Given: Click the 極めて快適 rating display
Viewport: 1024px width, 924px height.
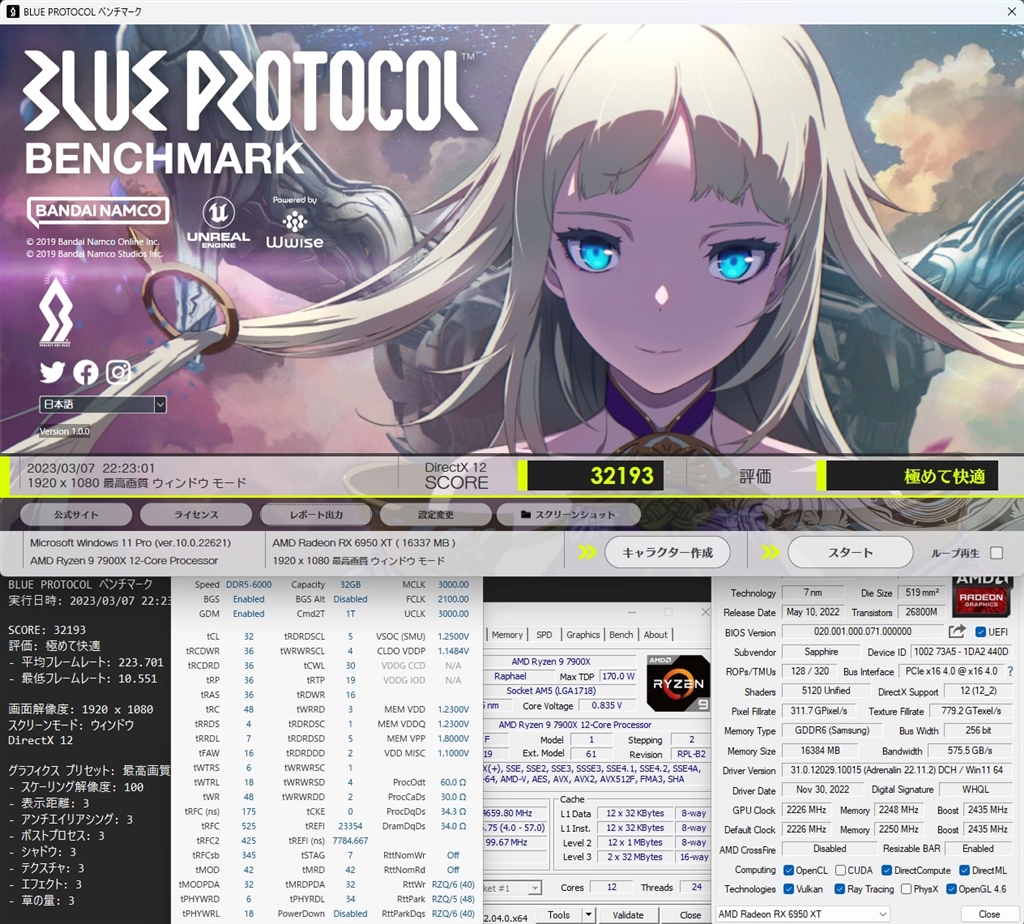Looking at the screenshot, I should [x=912, y=476].
